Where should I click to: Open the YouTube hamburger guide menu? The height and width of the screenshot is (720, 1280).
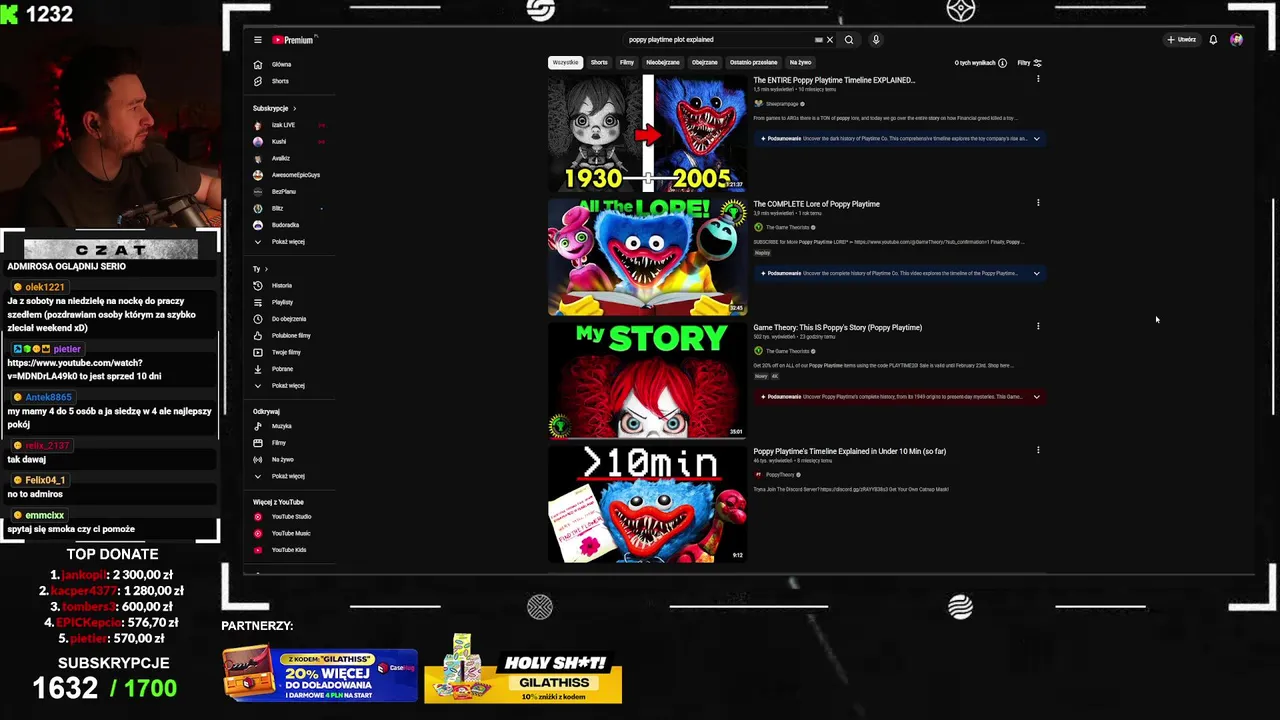click(x=257, y=40)
